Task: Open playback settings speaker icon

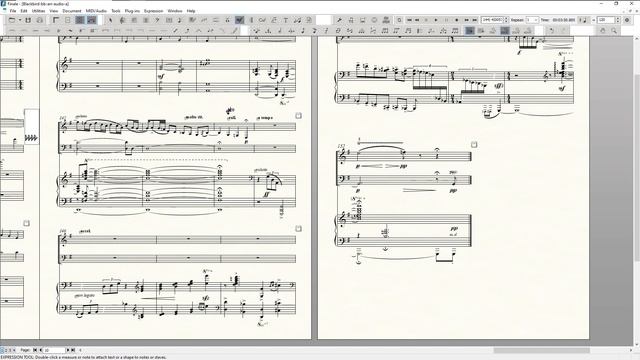Action: pyautogui.click(x=627, y=20)
